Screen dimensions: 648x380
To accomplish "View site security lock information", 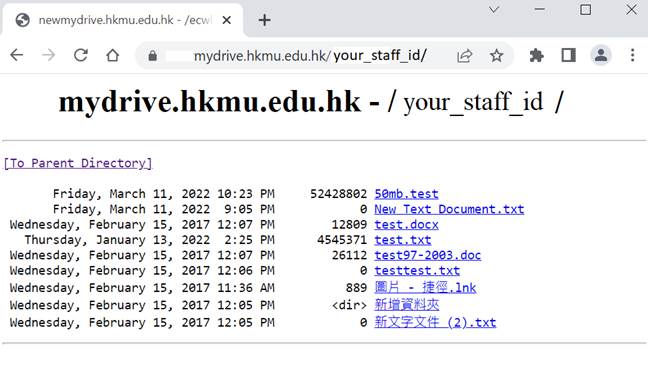I will click(x=152, y=55).
